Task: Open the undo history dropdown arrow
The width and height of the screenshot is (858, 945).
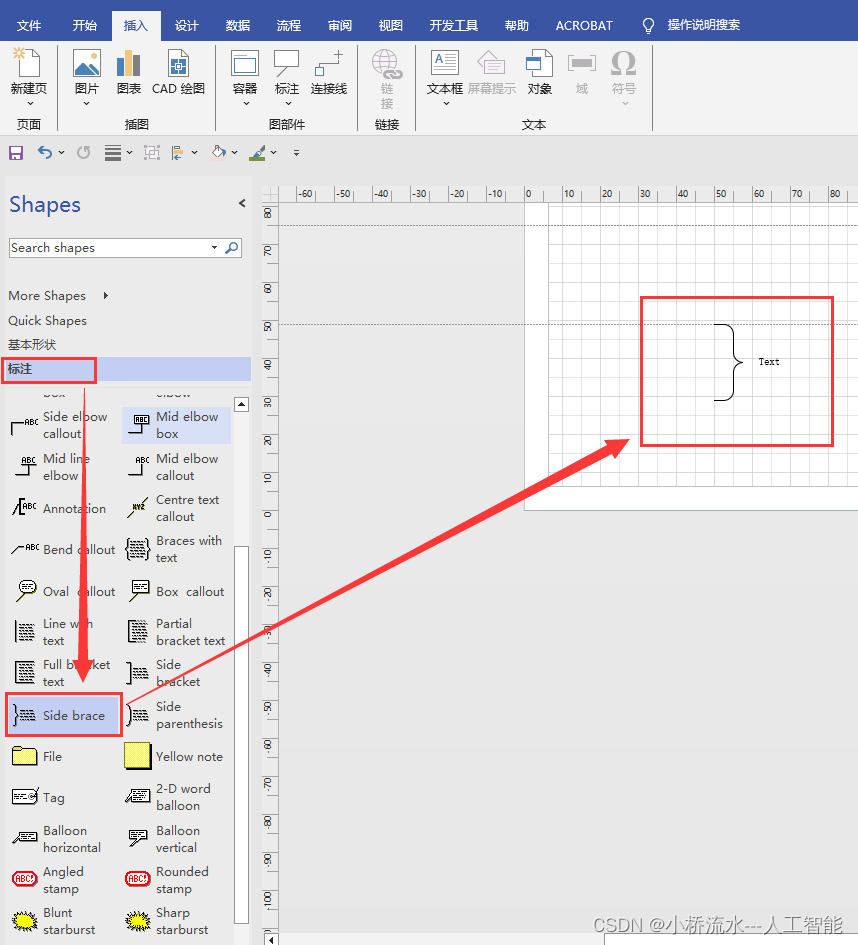Action: (61, 152)
